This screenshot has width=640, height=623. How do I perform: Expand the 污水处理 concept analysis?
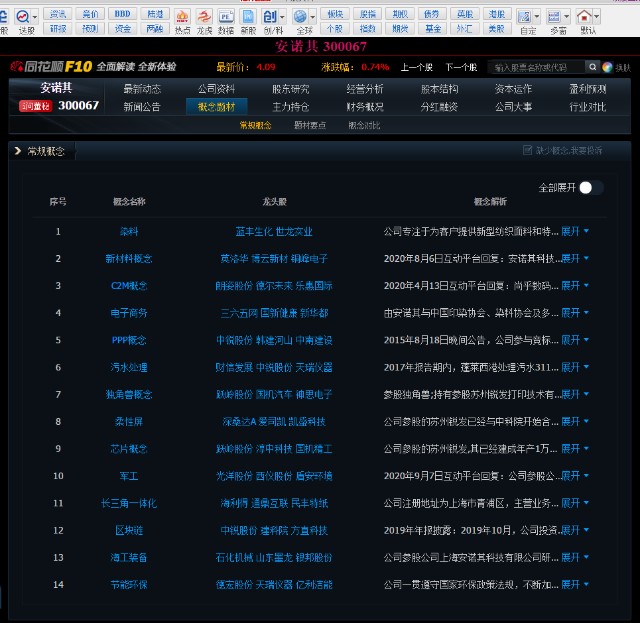pyautogui.click(x=575, y=367)
